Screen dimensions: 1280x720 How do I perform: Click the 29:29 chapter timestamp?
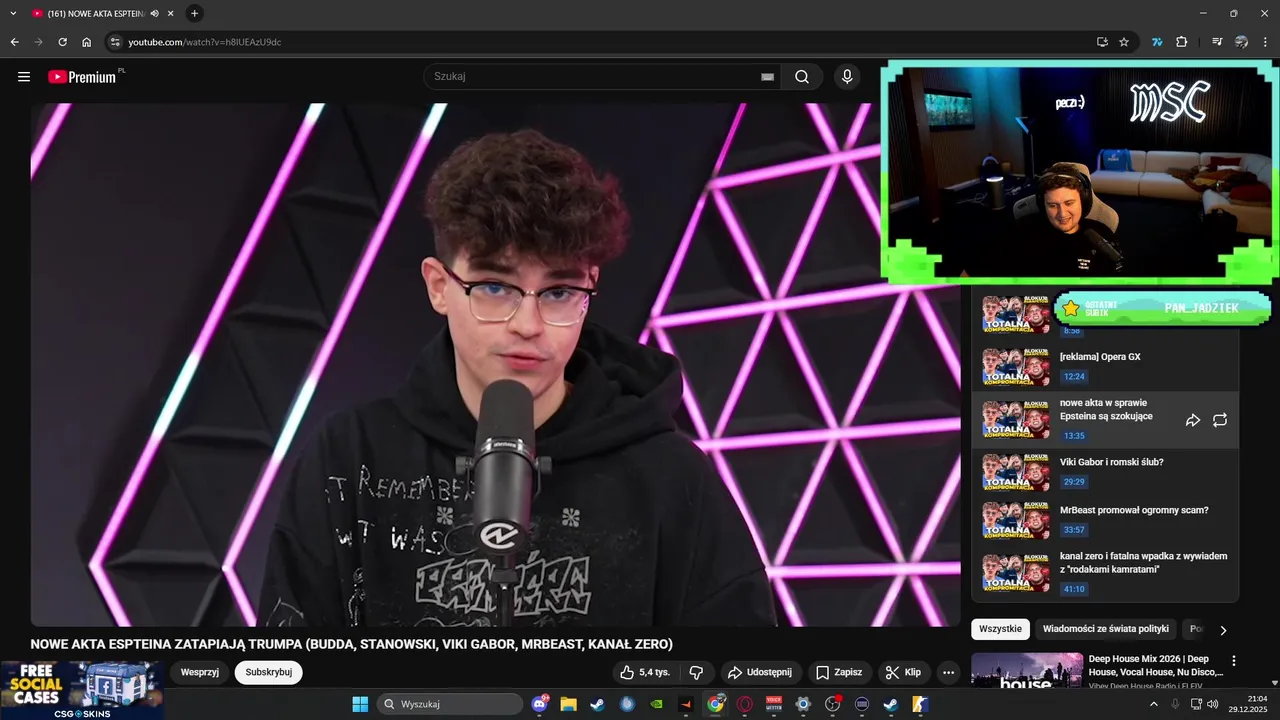1074,482
